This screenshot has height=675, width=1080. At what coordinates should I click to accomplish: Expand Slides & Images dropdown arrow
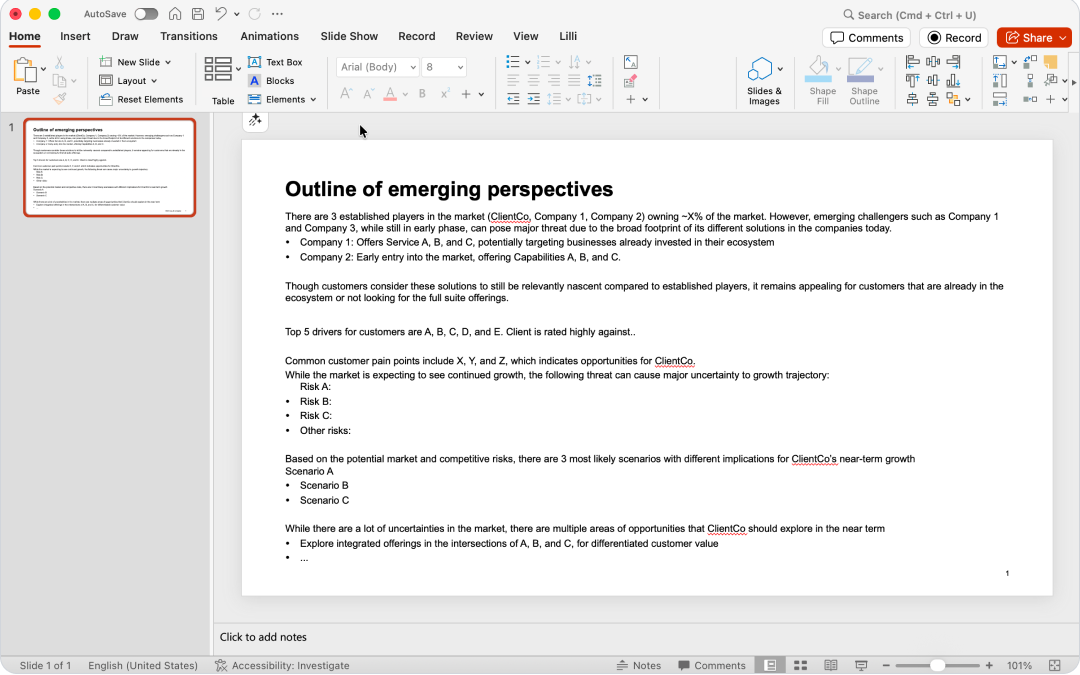780,69
